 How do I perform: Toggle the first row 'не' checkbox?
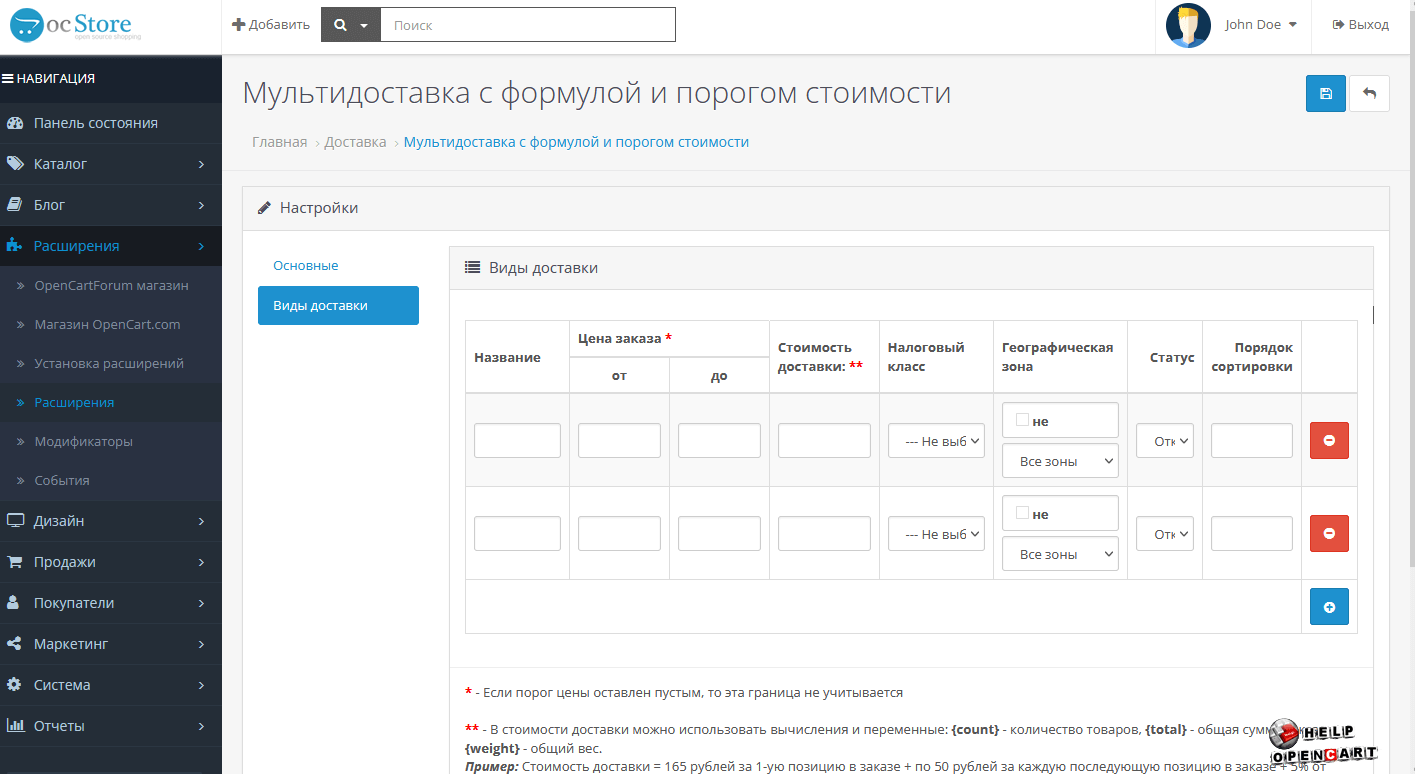(x=1022, y=420)
